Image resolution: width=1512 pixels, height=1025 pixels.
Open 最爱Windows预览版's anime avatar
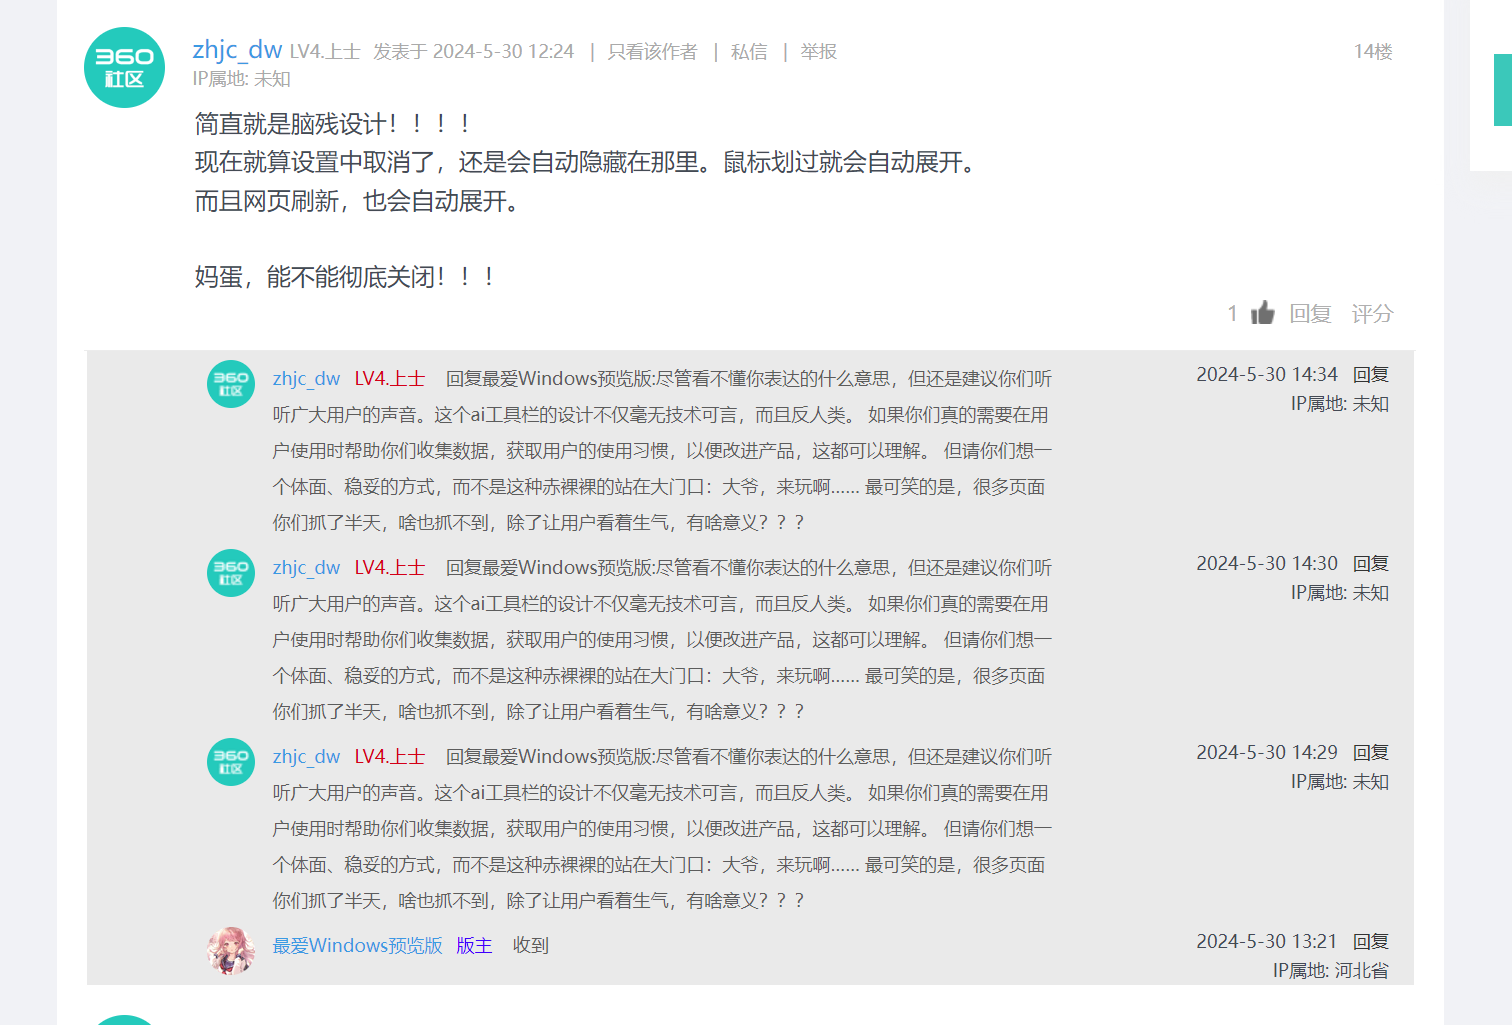coord(231,950)
